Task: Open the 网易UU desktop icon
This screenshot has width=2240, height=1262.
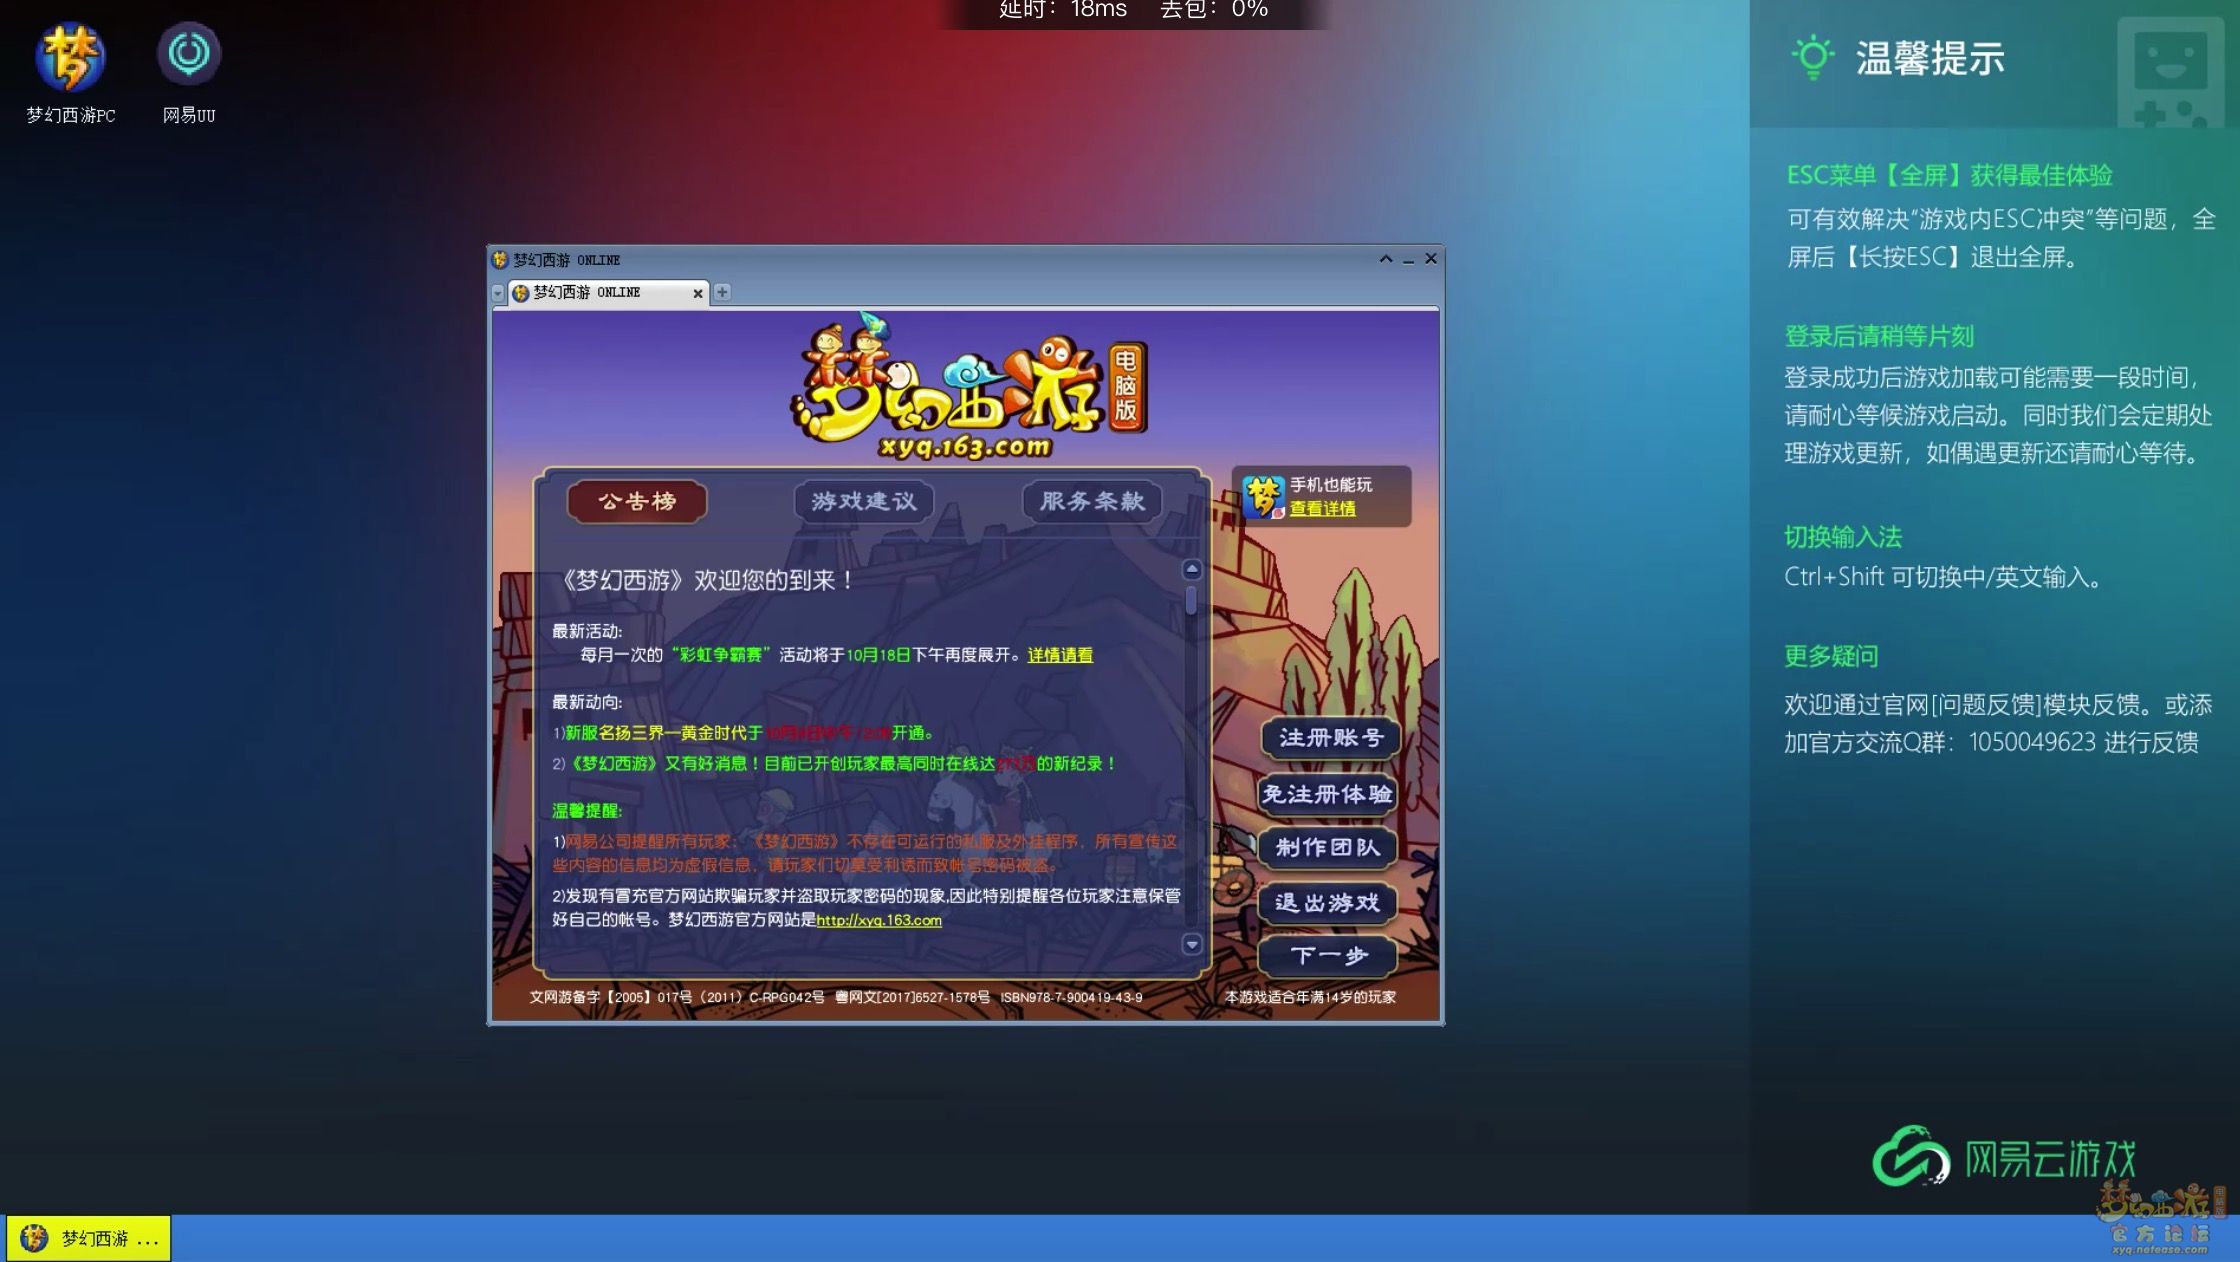Action: [189, 72]
